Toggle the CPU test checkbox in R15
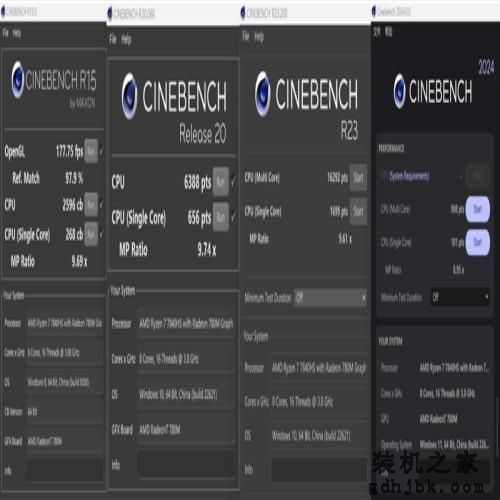The image size is (500, 500). pyautogui.click(x=102, y=204)
